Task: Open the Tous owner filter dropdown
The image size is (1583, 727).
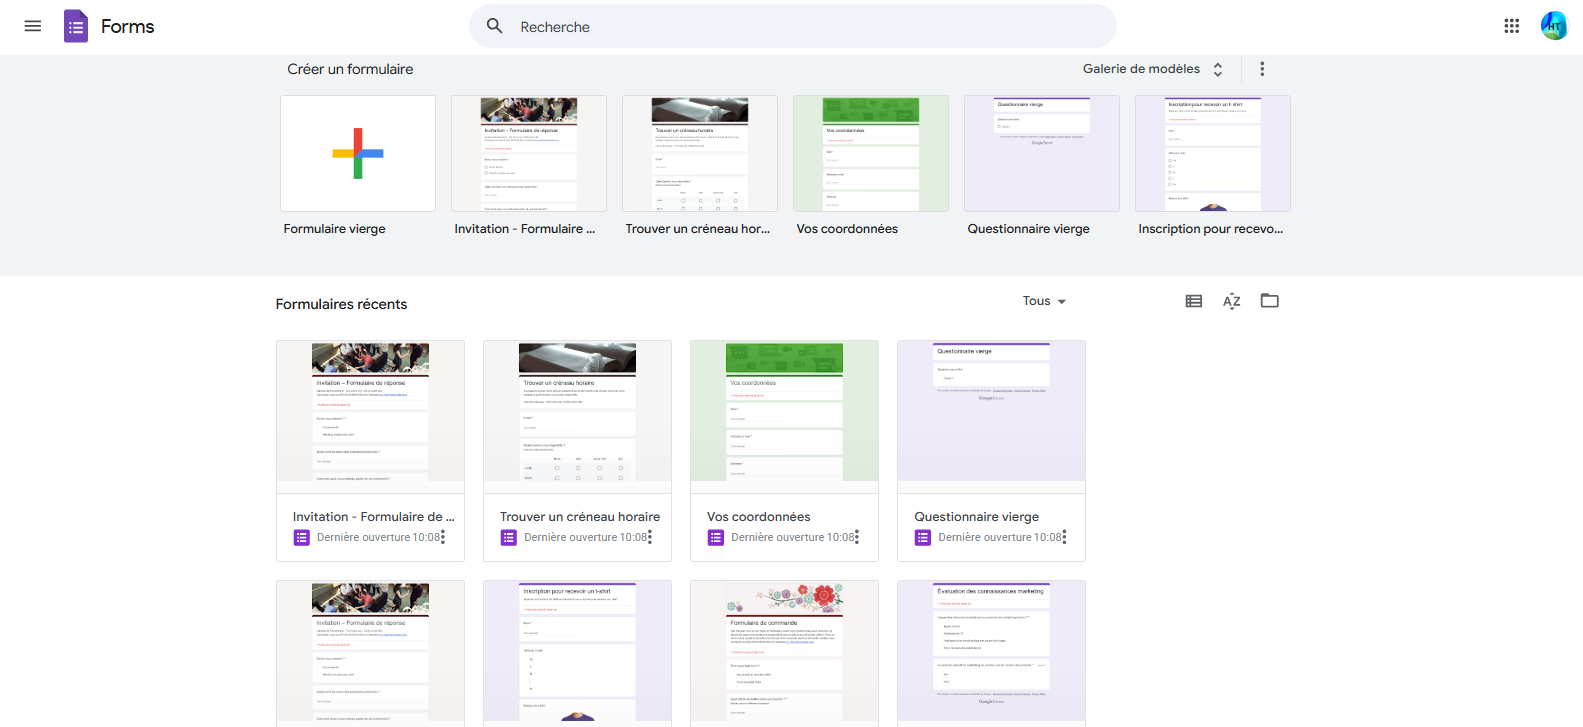Action: coord(1044,301)
